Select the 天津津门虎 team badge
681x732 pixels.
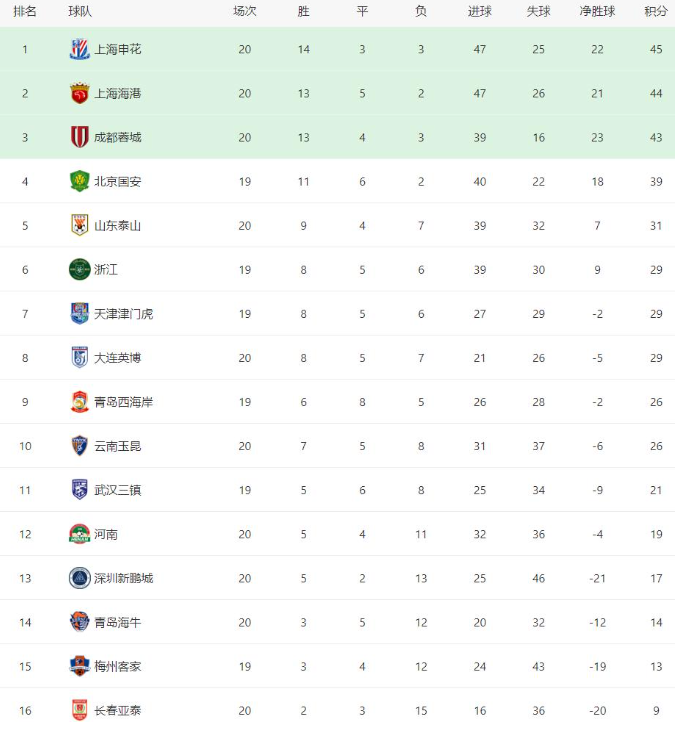coord(80,313)
